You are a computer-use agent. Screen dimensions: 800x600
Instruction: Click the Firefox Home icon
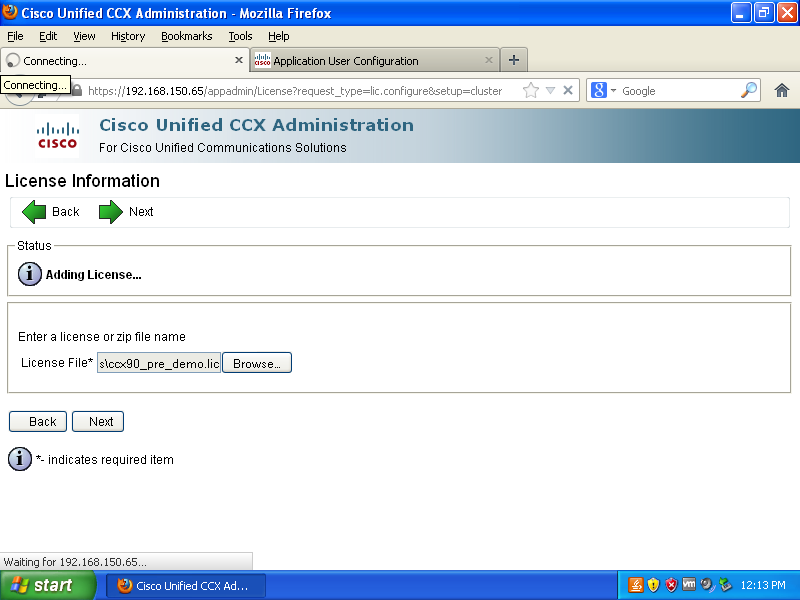pos(782,91)
